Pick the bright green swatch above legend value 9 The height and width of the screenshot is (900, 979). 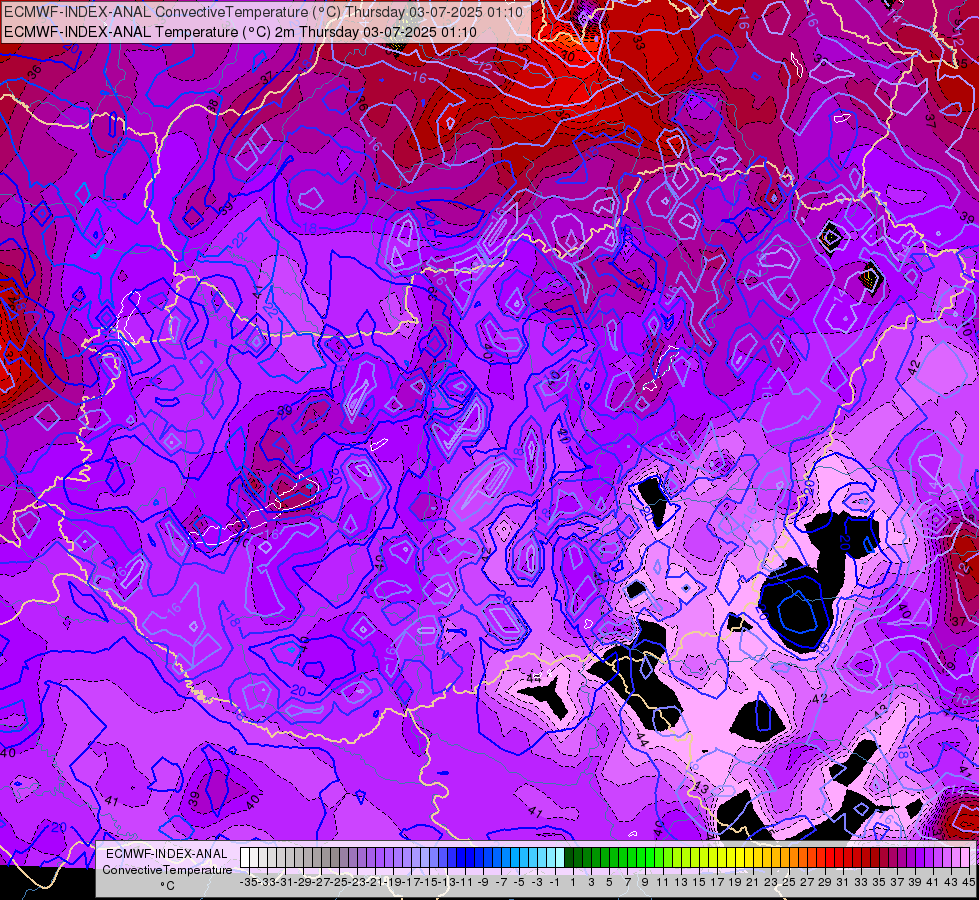641,857
